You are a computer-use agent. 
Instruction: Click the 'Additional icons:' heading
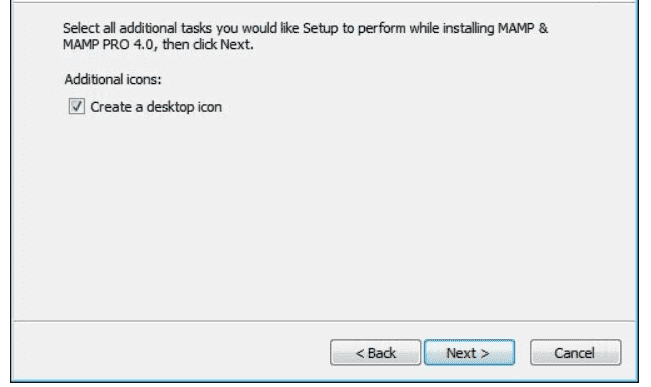pyautogui.click(x=113, y=79)
